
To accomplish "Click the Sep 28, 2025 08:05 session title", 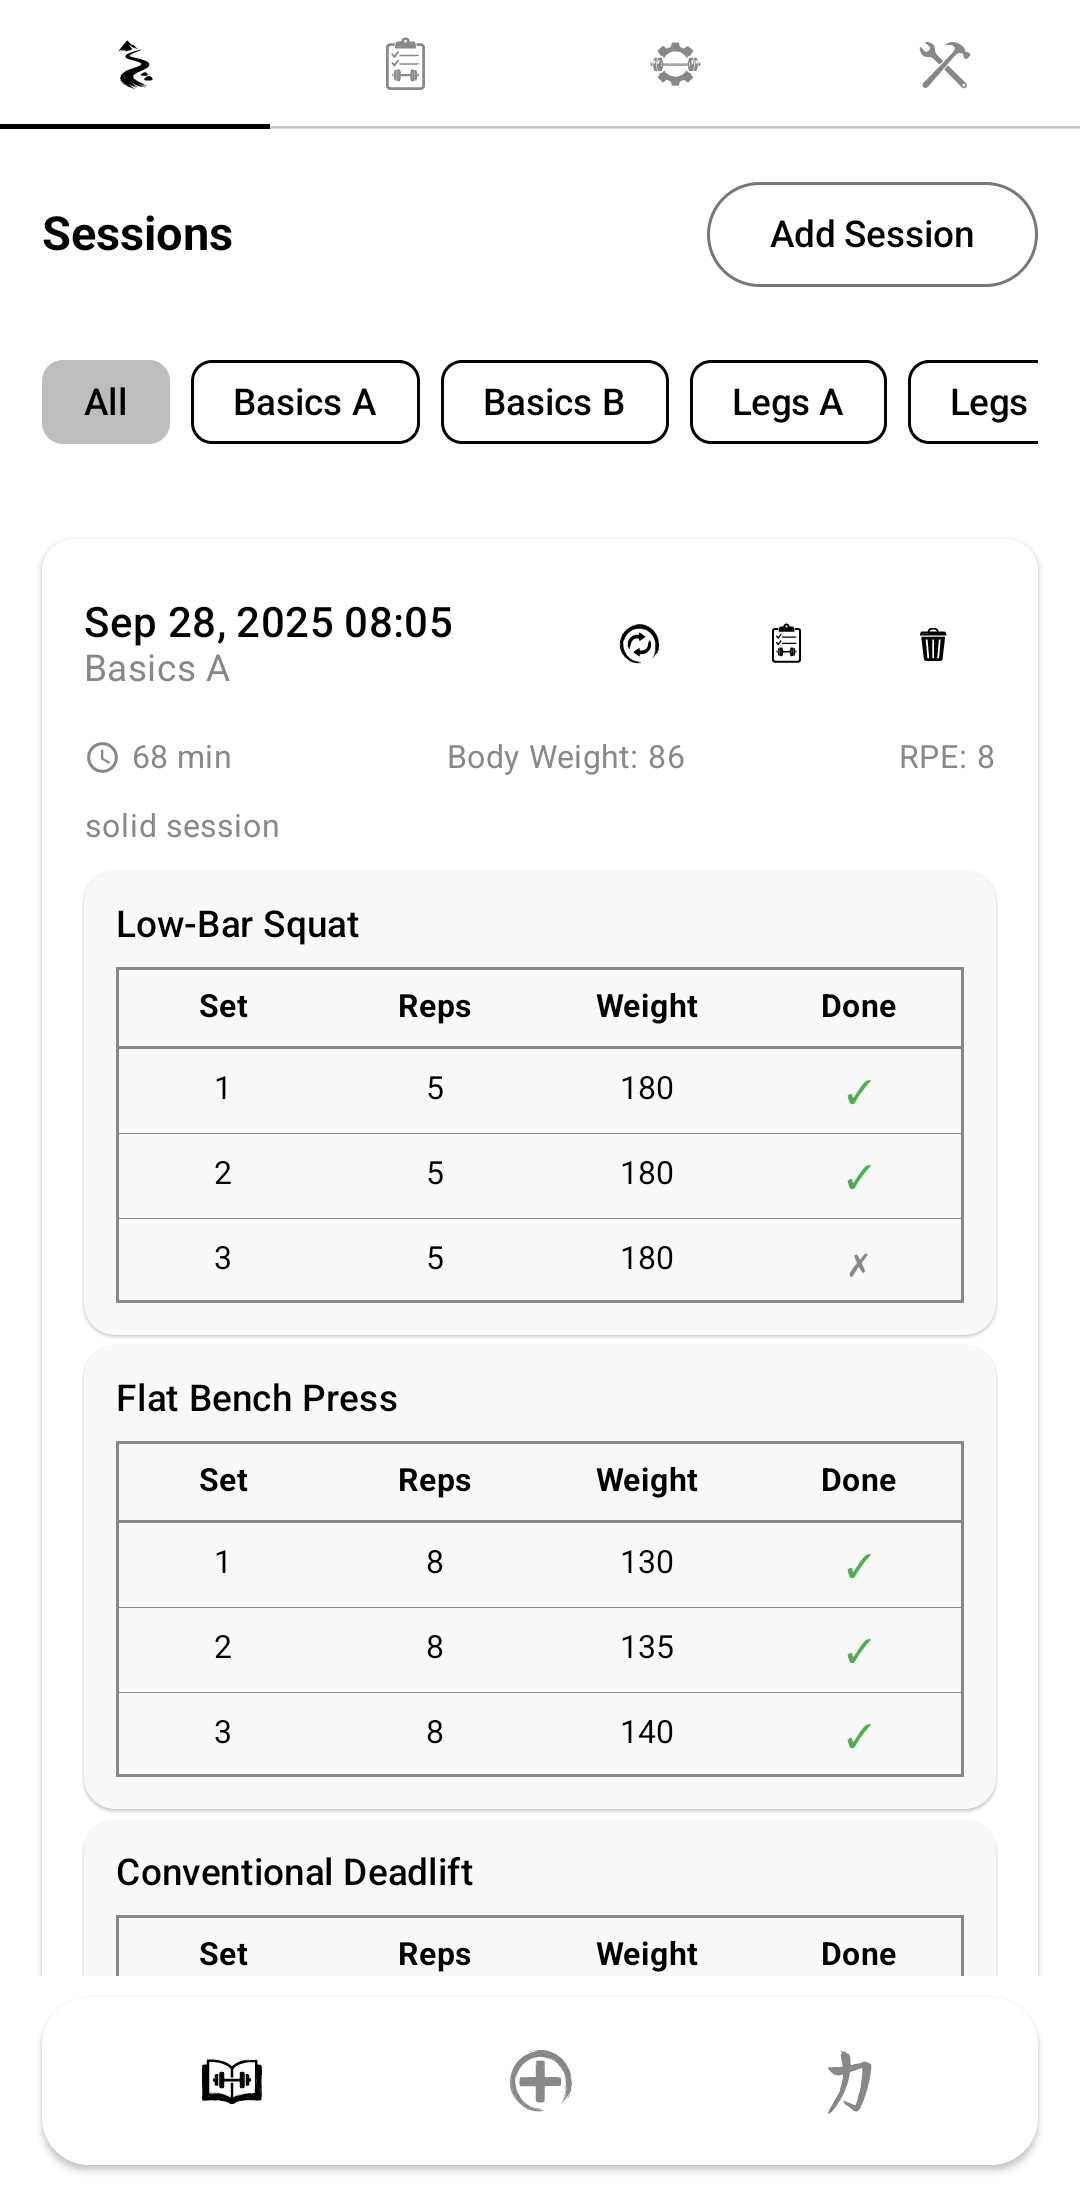I will (268, 623).
